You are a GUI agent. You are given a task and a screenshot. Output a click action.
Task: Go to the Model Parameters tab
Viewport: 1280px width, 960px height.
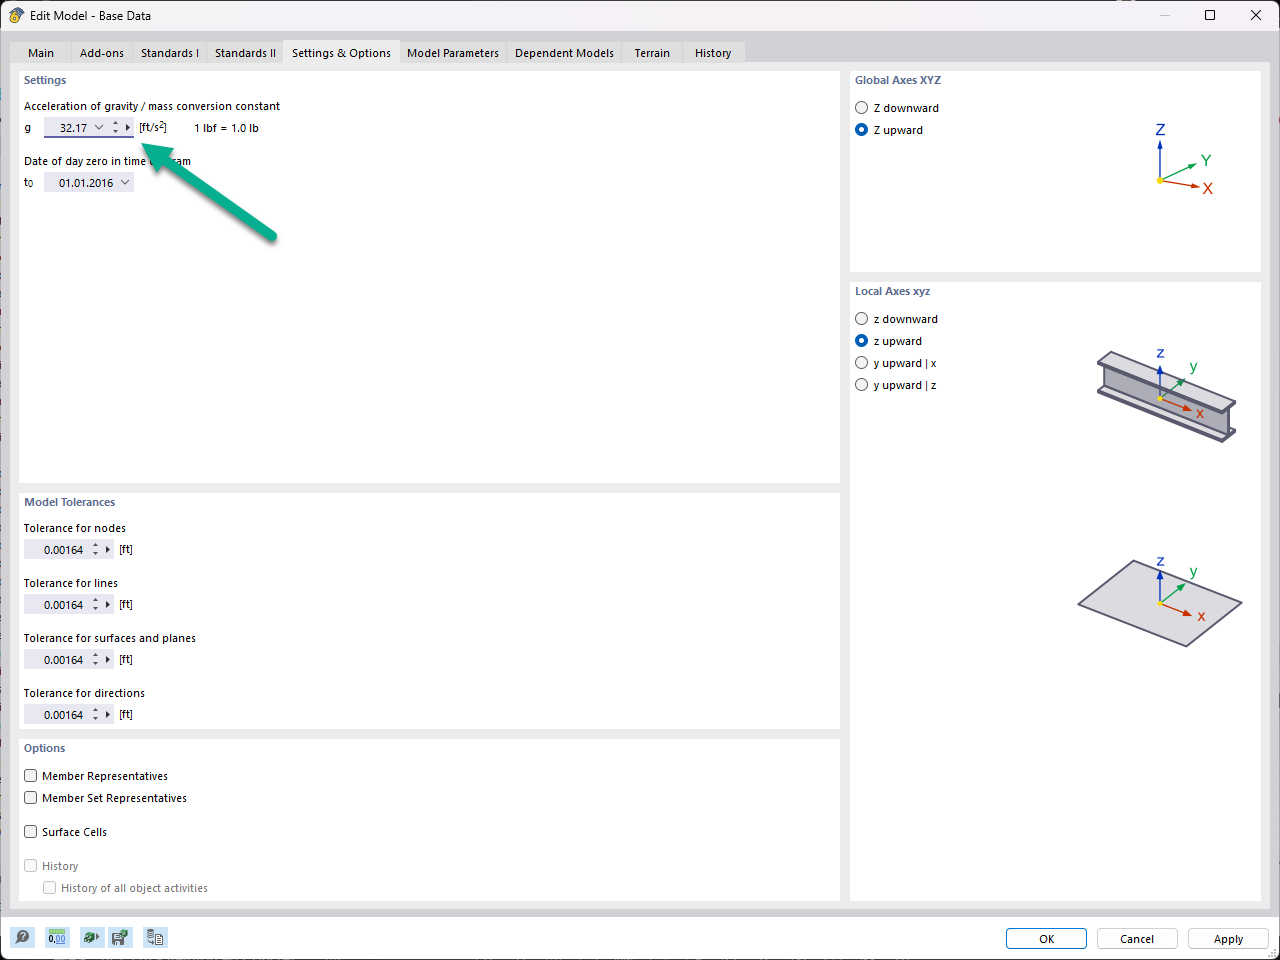(453, 53)
